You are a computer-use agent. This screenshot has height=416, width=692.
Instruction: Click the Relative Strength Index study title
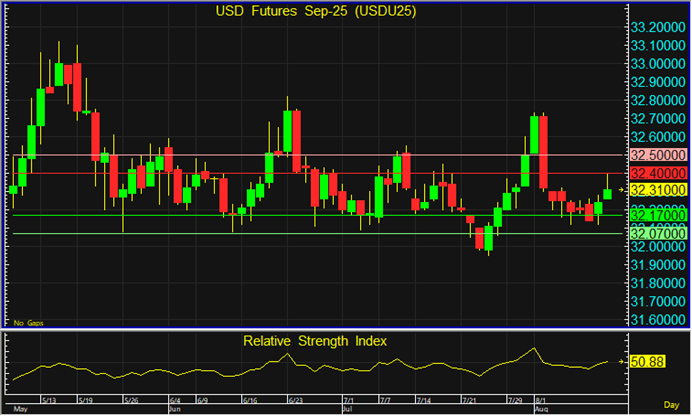pyautogui.click(x=315, y=341)
